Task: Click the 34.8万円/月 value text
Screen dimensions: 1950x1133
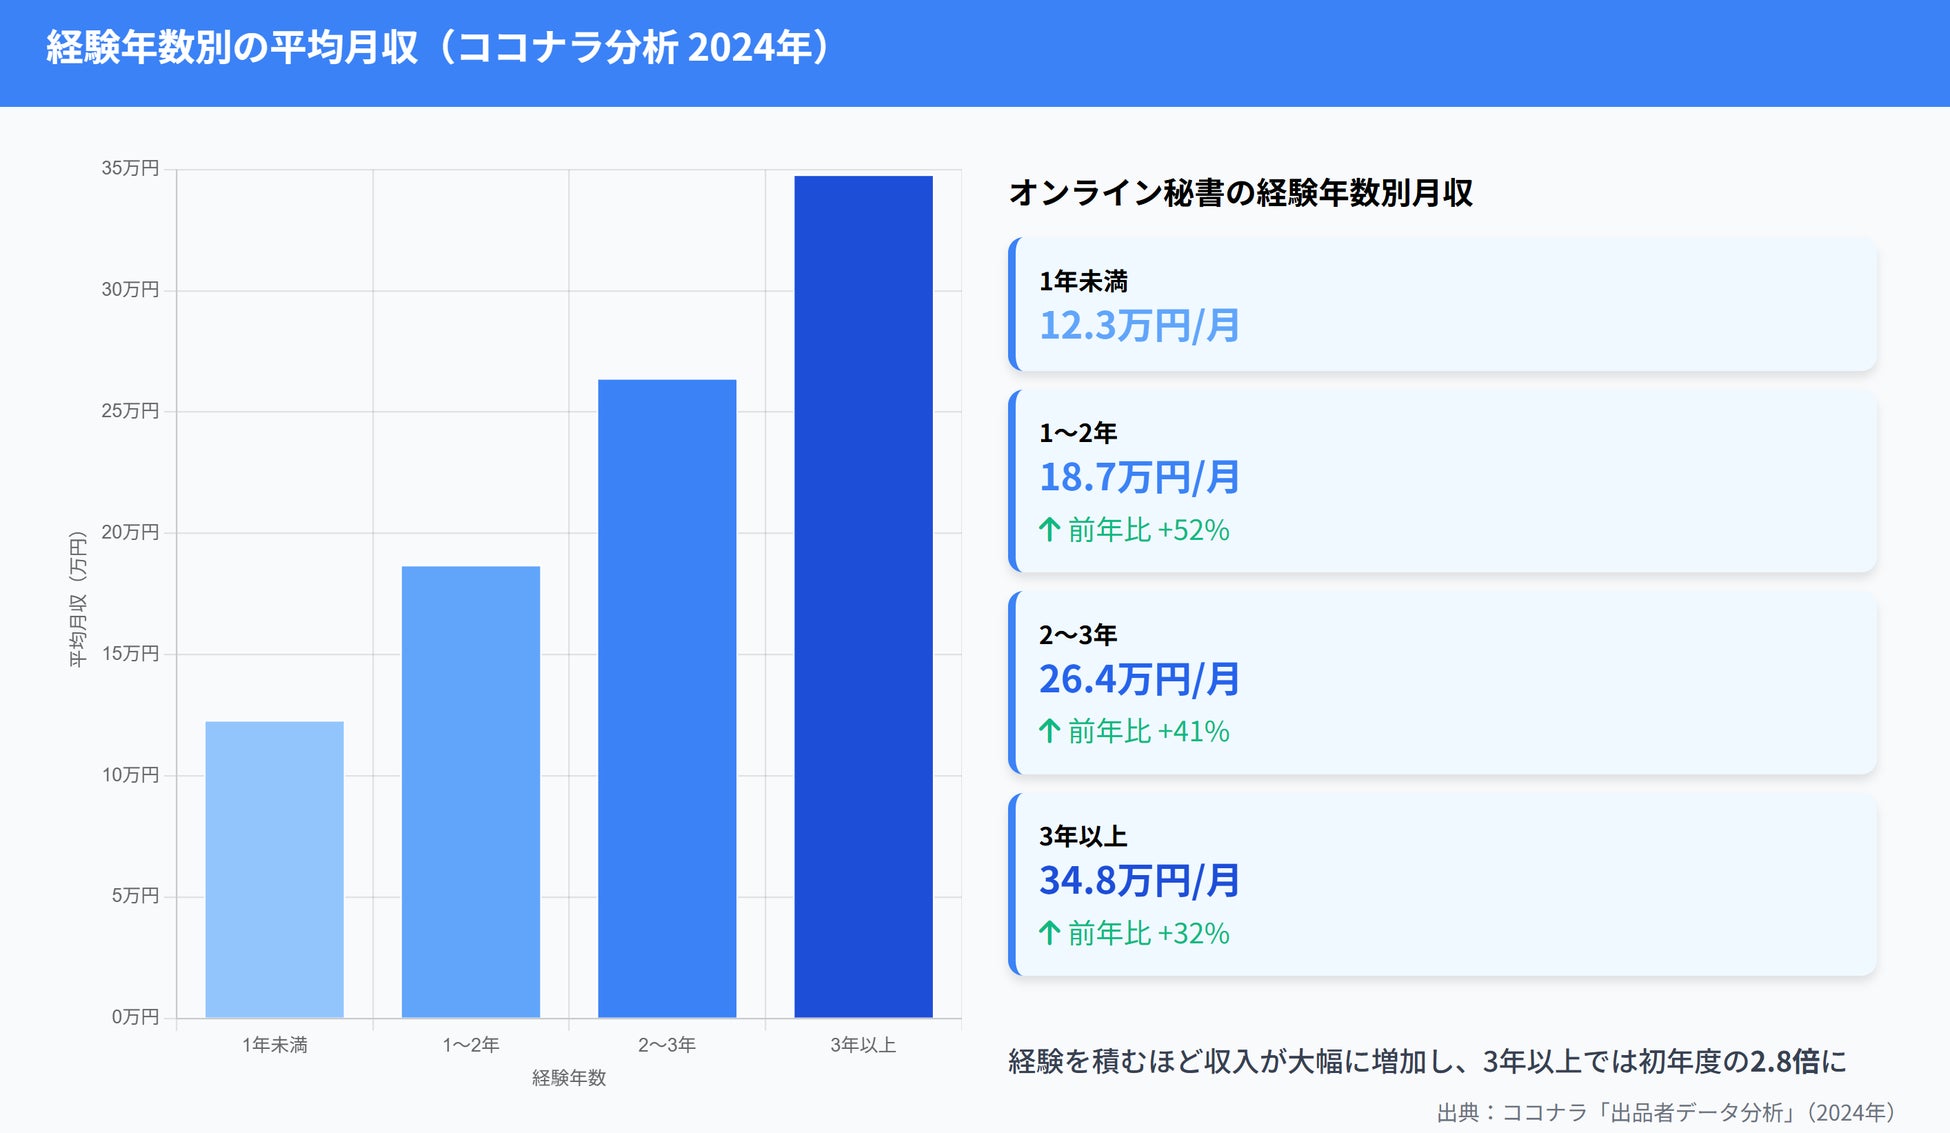Action: click(x=1139, y=881)
